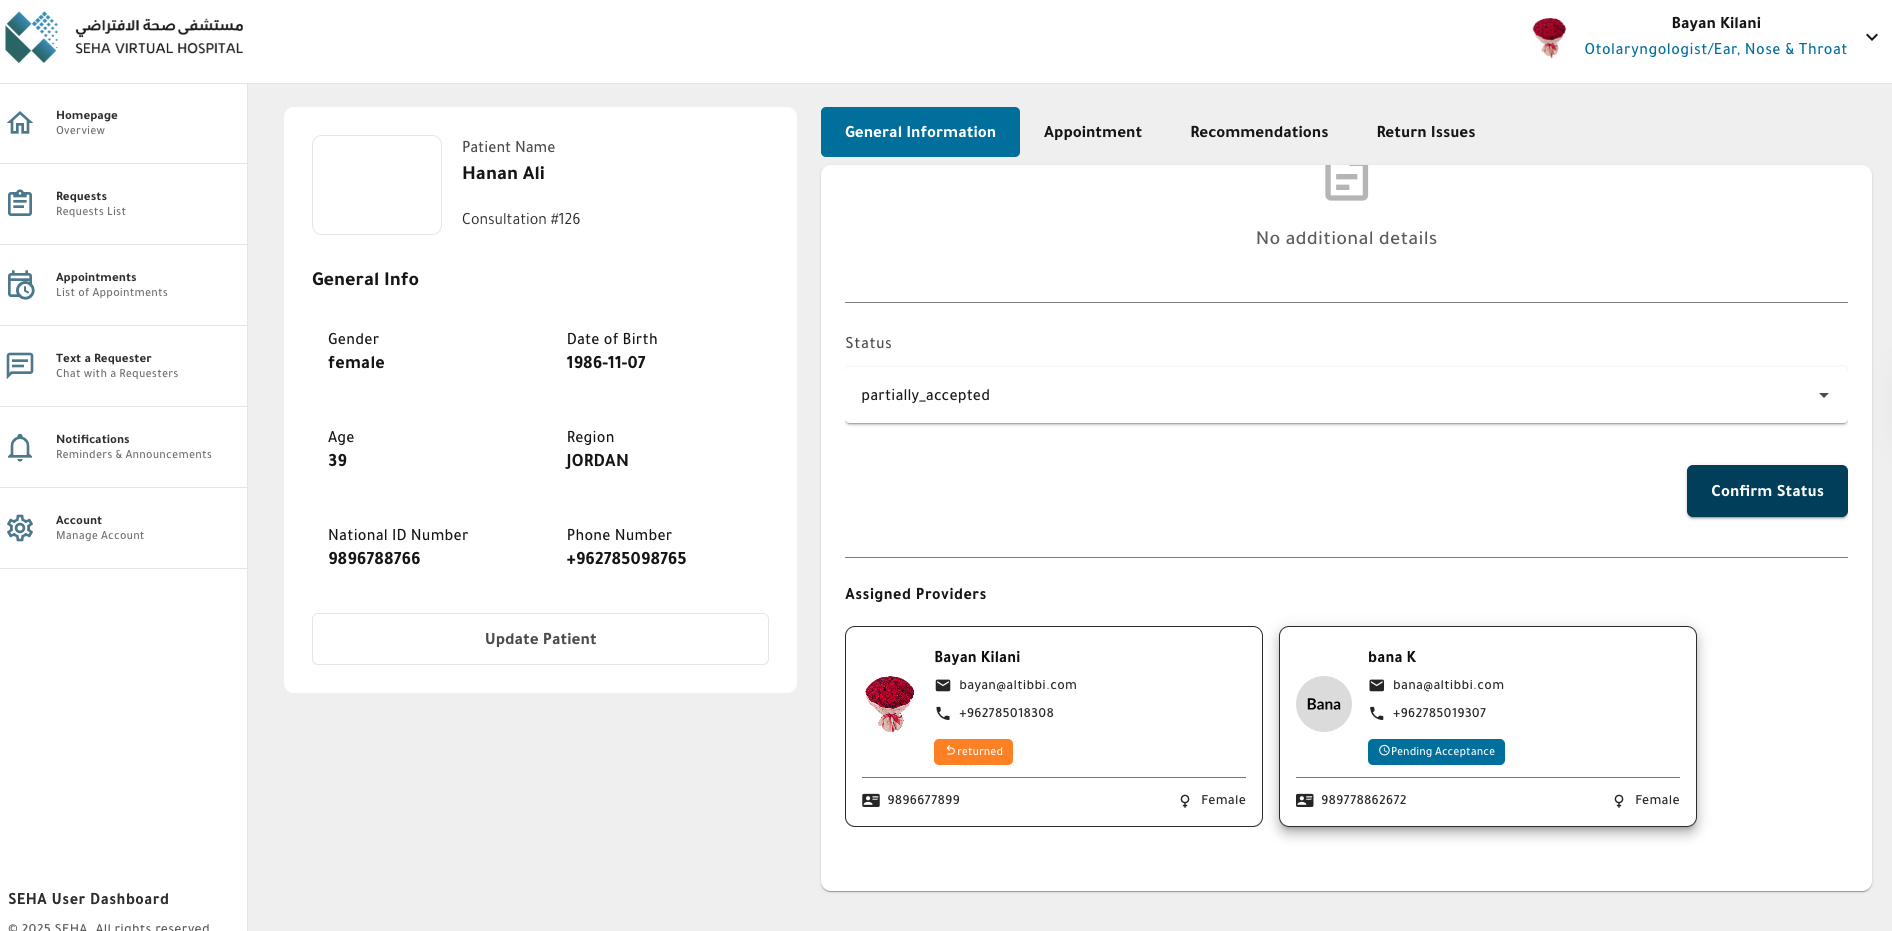The height and width of the screenshot is (931, 1892).
Task: Select the Return Issues tab
Action: coord(1425,132)
